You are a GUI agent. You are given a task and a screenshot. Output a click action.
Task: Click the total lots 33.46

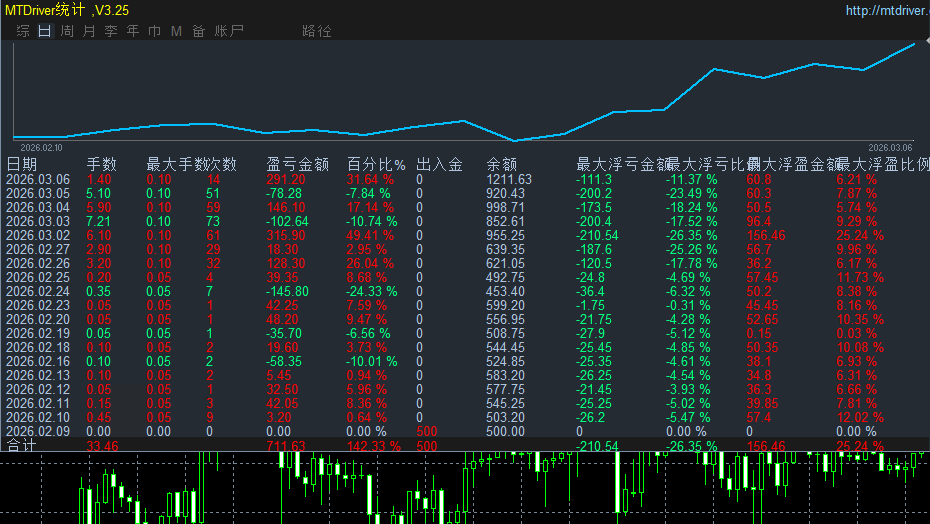tap(103, 446)
